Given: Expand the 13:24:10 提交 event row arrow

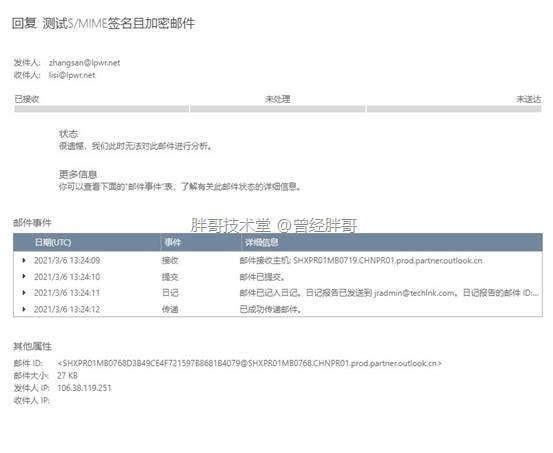Looking at the screenshot, I should click(24, 276).
